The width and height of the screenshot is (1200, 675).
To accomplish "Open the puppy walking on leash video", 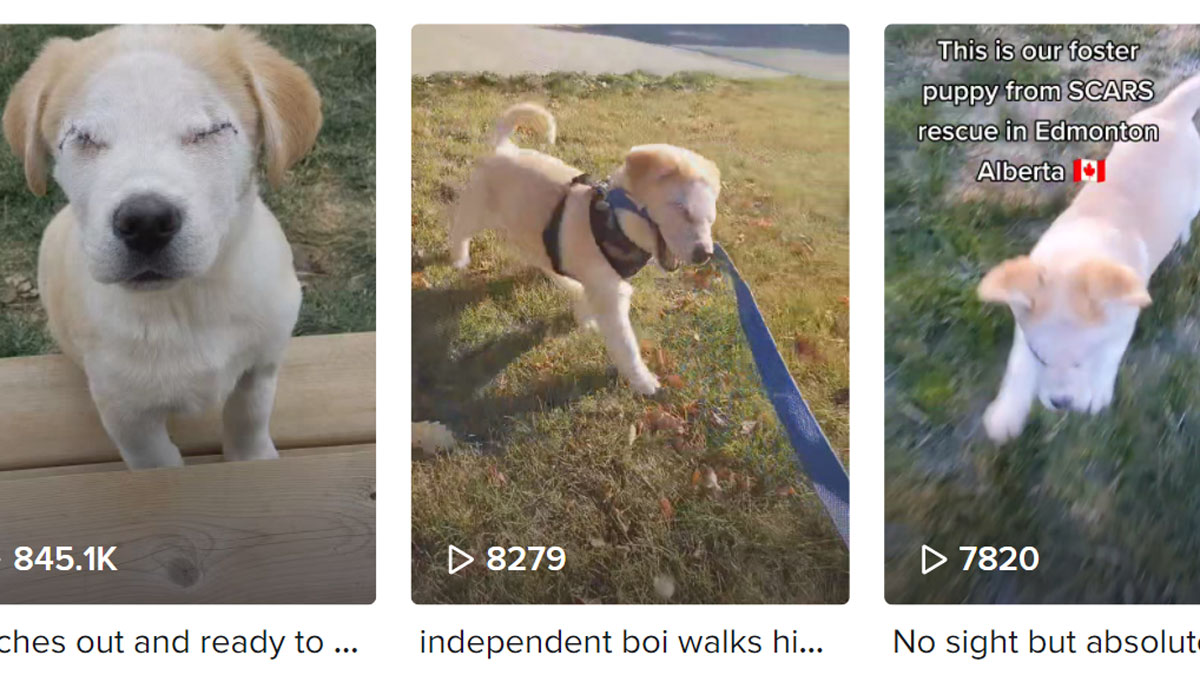I will [x=630, y=314].
